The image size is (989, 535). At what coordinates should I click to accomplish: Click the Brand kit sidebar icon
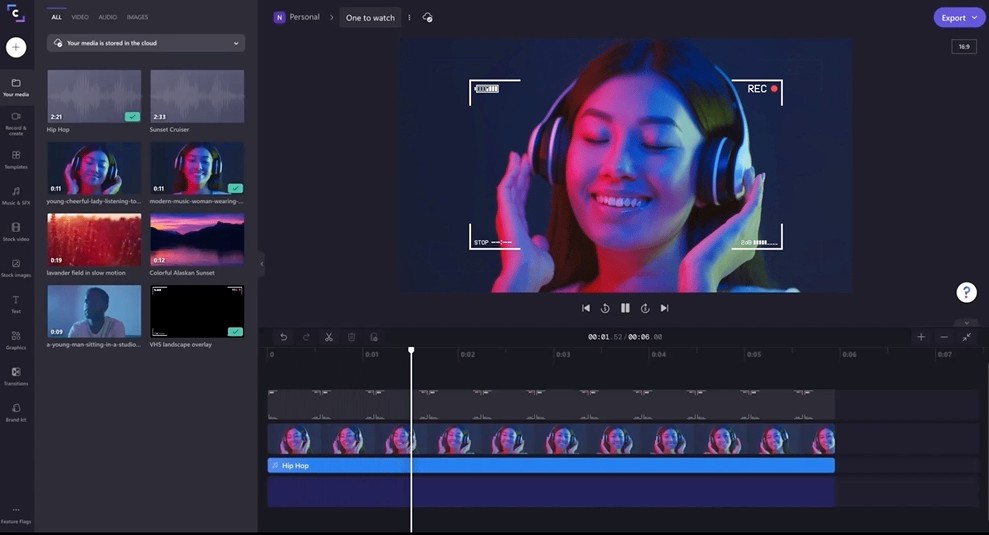point(16,412)
